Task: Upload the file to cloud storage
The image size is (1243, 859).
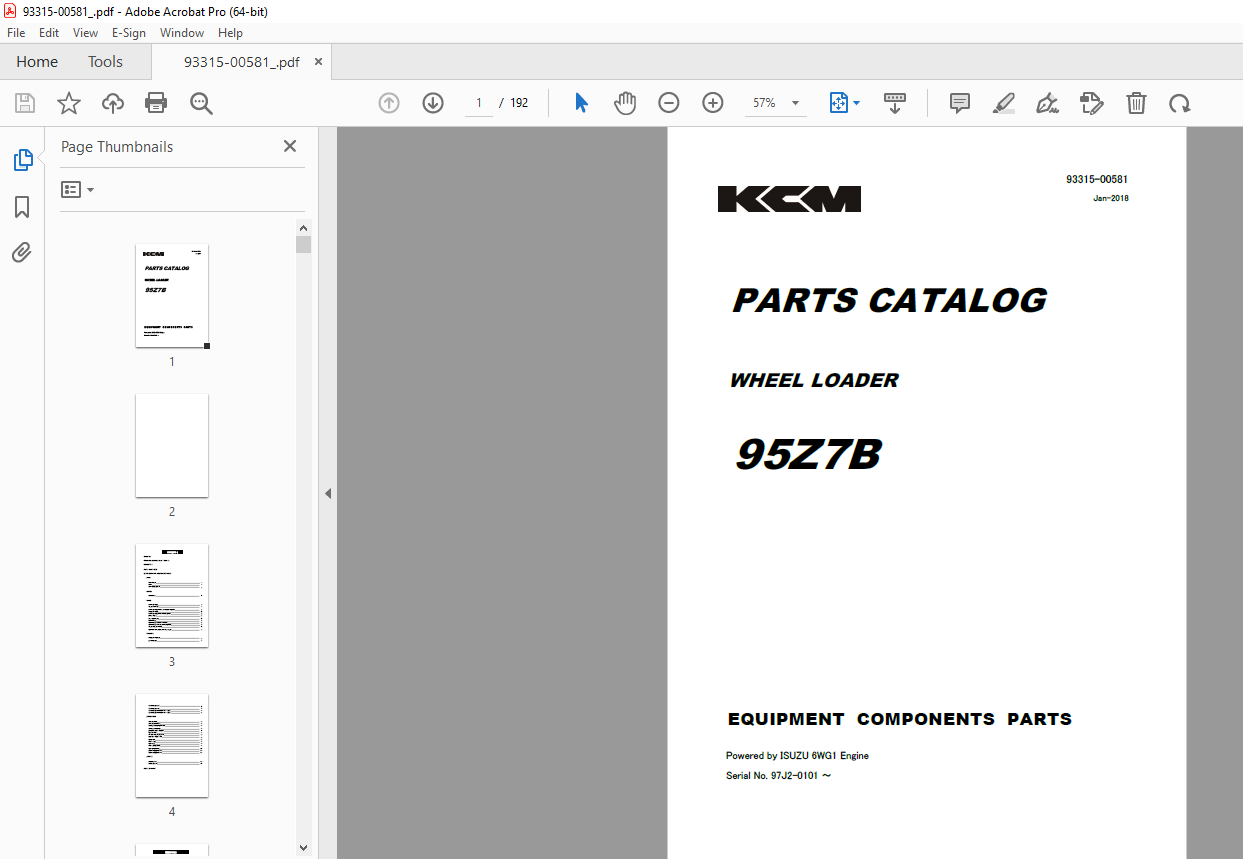Action: [113, 103]
